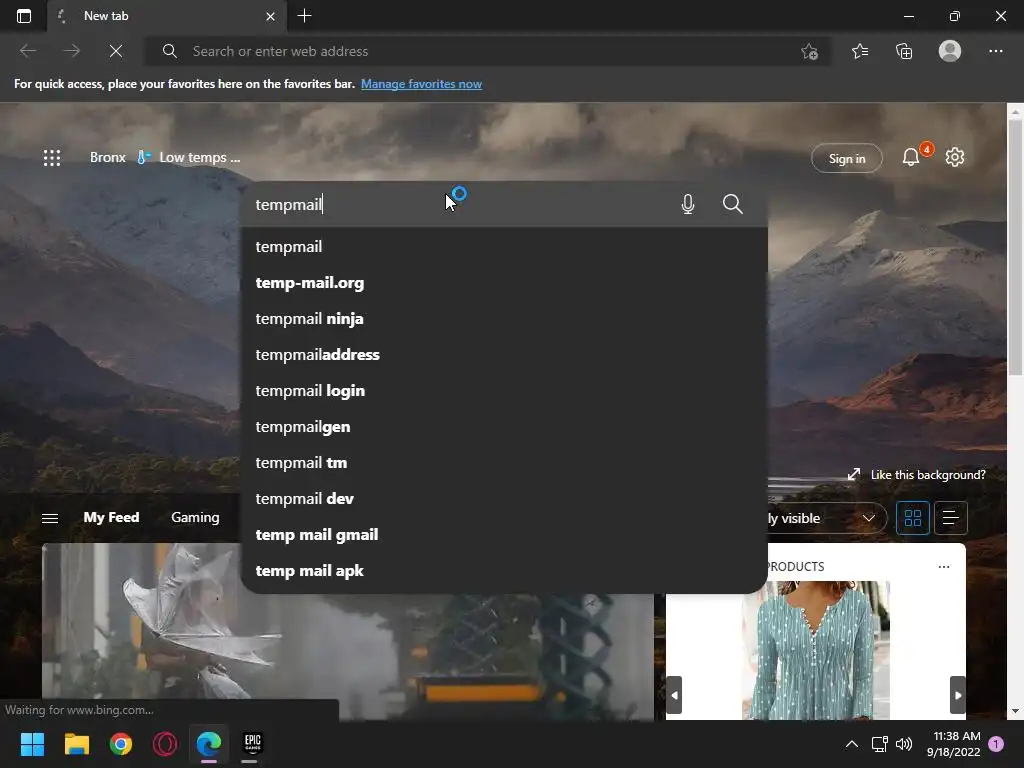Click the tempmail search text box
Screen dimensions: 1024x768
(x=457, y=204)
